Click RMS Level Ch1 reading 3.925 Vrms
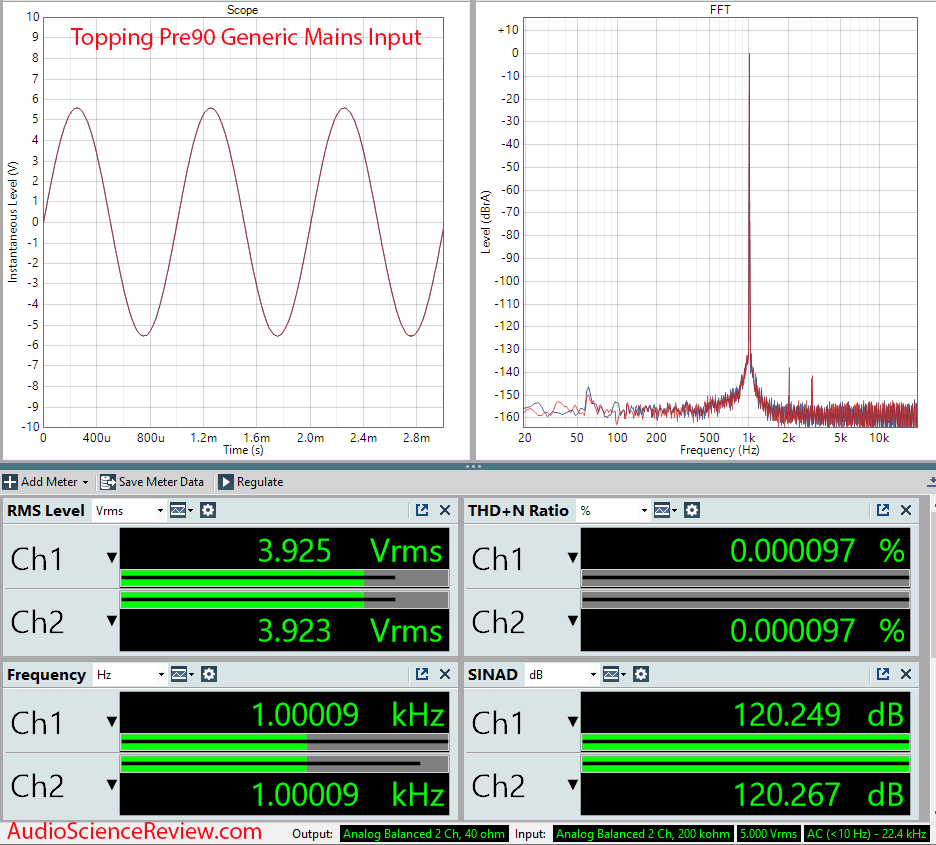Image resolution: width=936 pixels, height=845 pixels. point(350,550)
